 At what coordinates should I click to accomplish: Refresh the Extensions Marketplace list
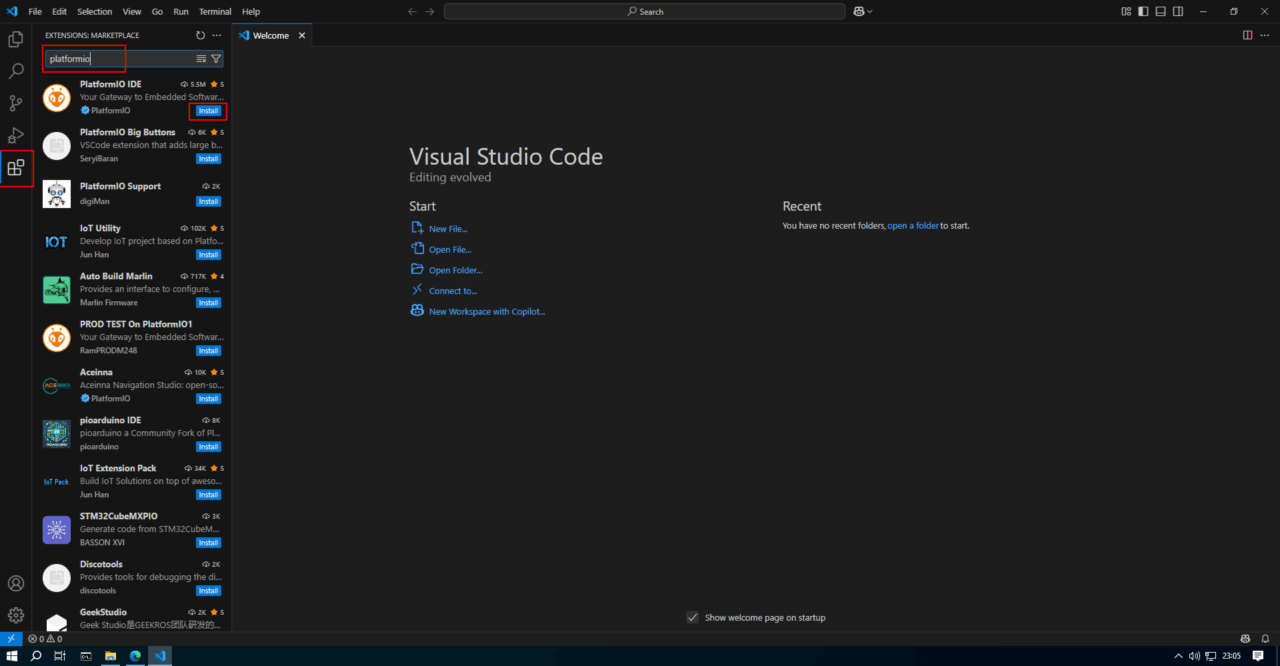(200, 35)
